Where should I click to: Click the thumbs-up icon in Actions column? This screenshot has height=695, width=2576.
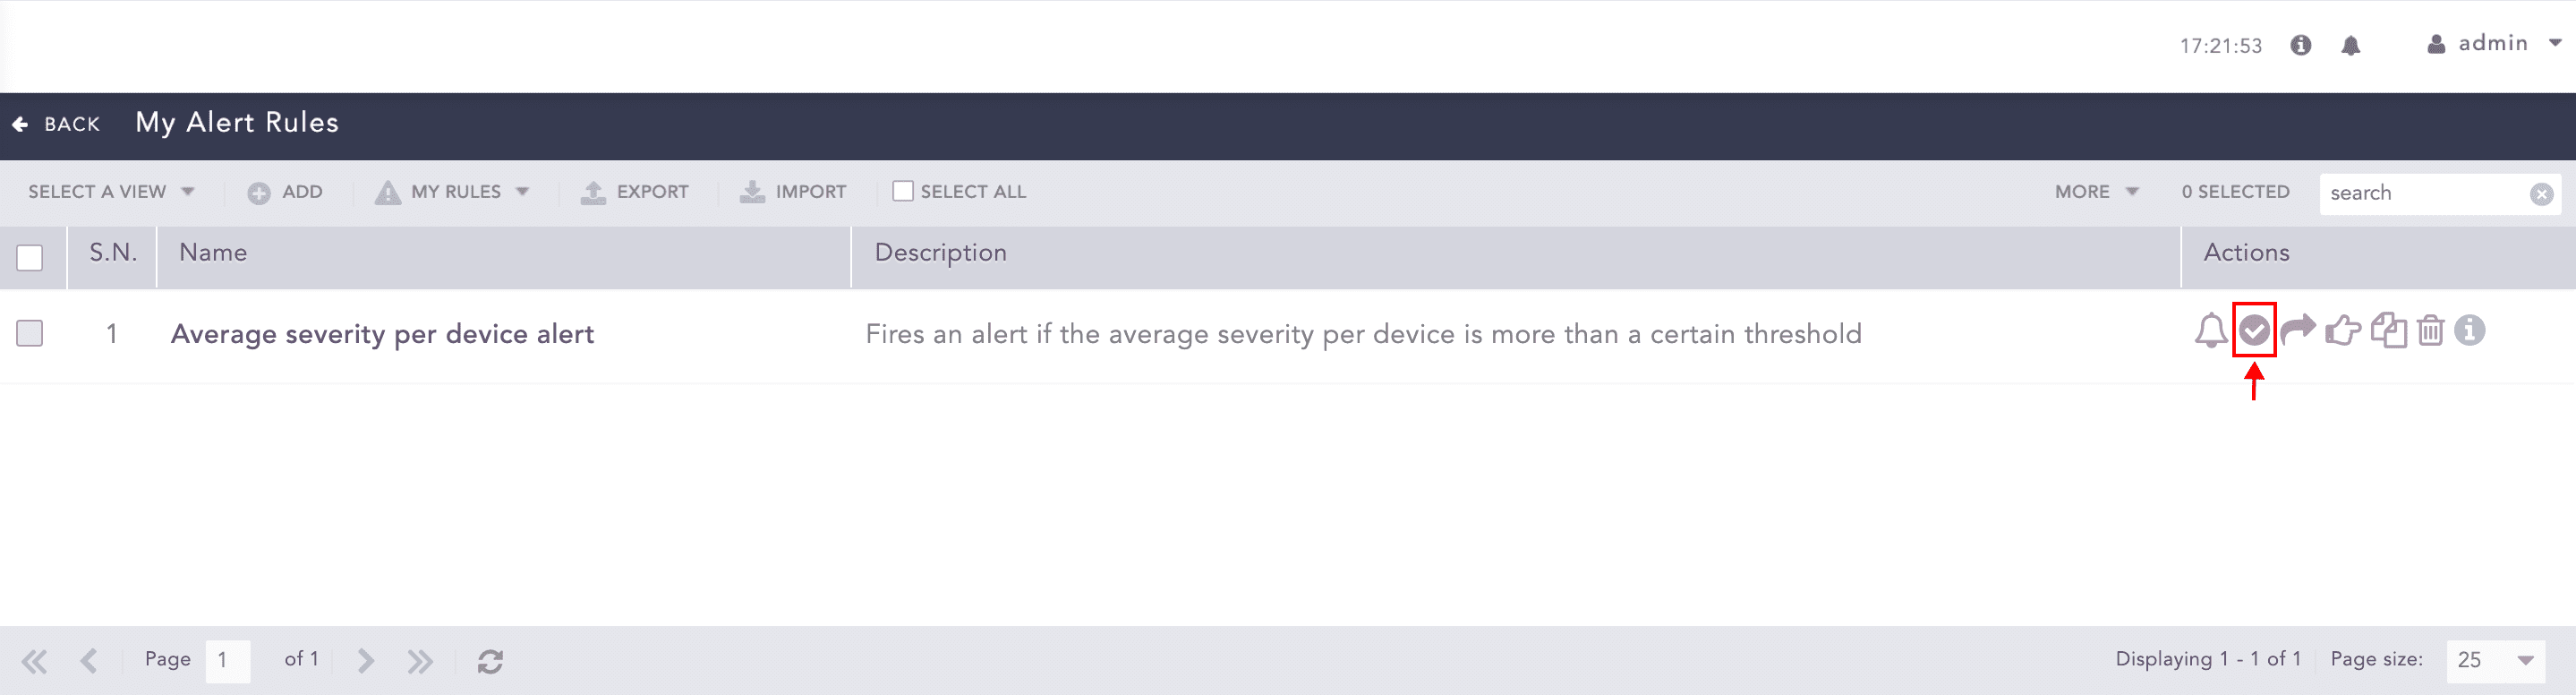(2342, 330)
